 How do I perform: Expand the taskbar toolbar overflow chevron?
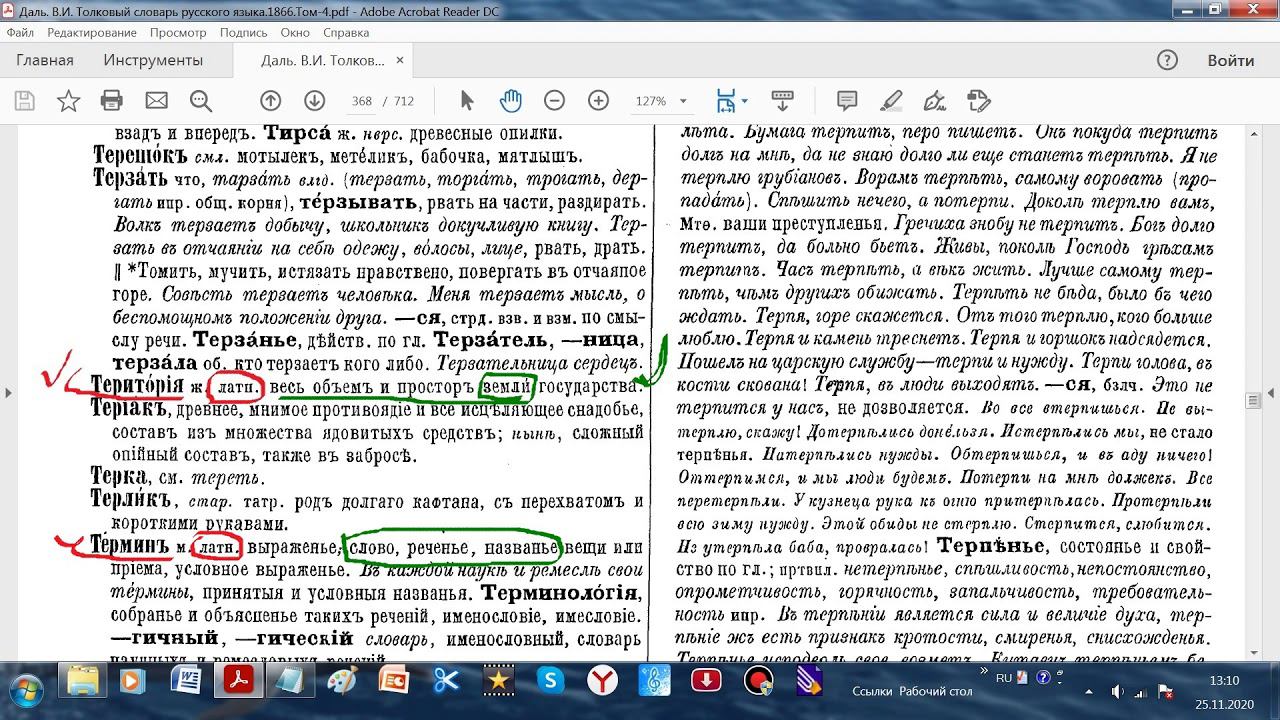[986, 671]
